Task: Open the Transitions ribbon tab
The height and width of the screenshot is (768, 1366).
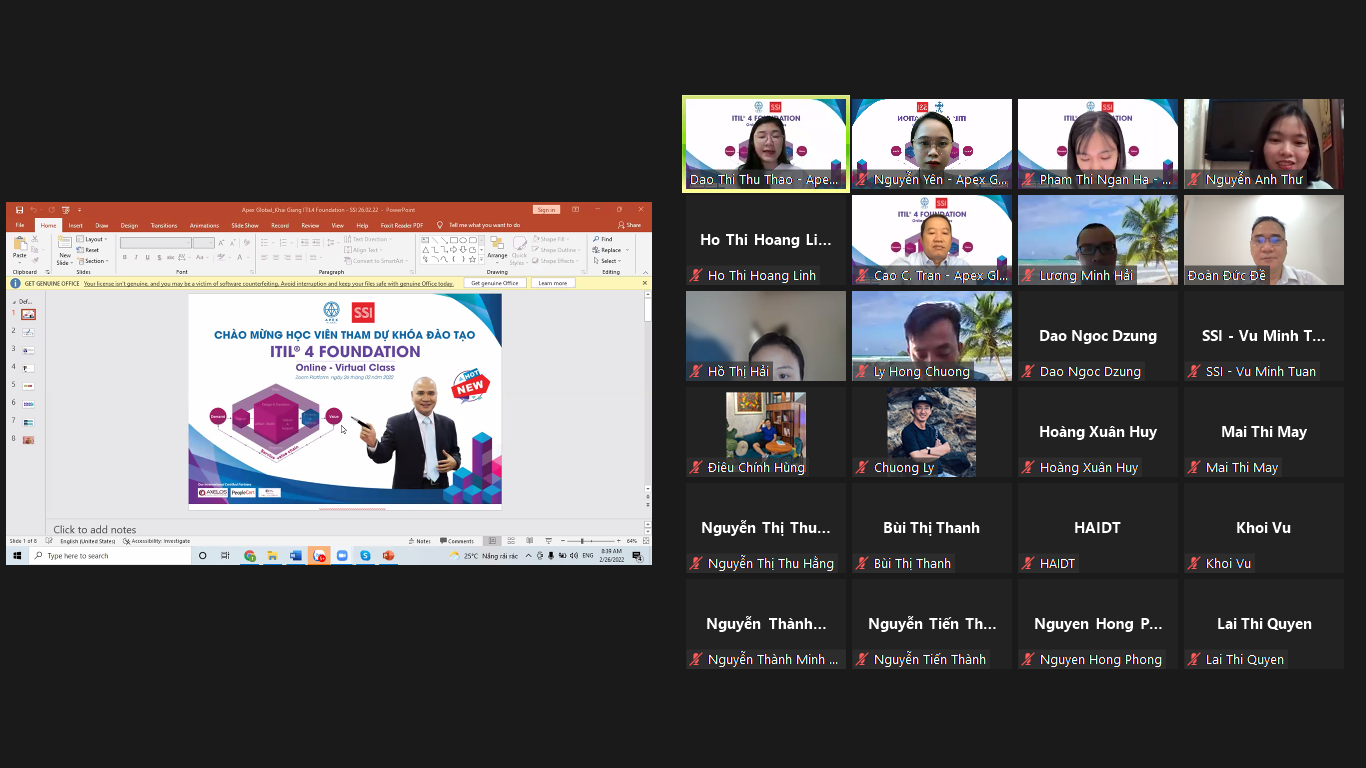Action: point(163,225)
